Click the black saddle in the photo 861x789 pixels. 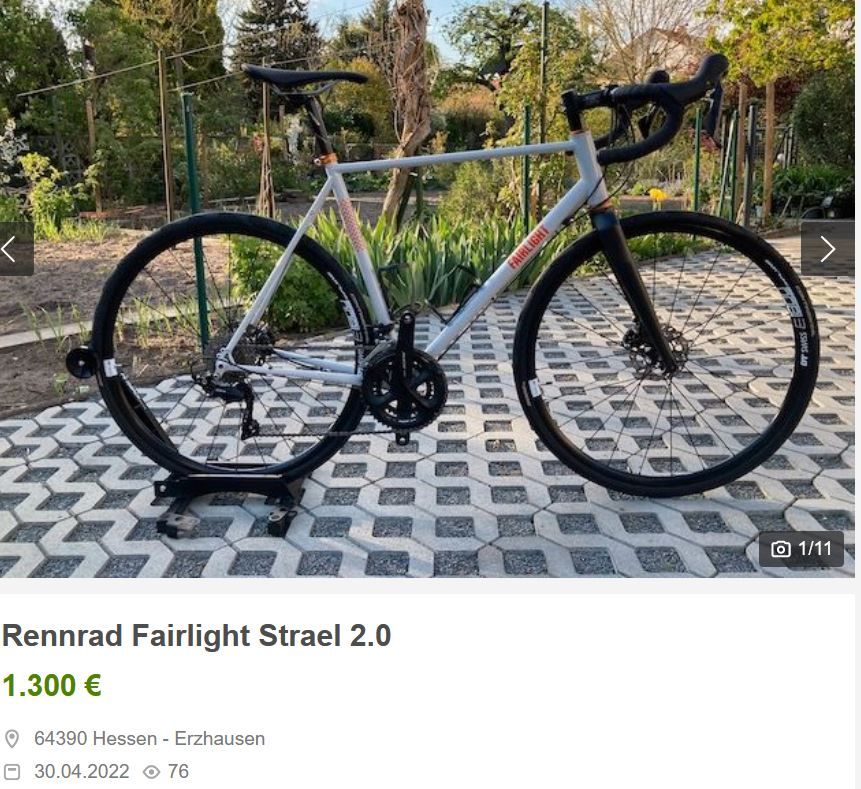click(304, 76)
